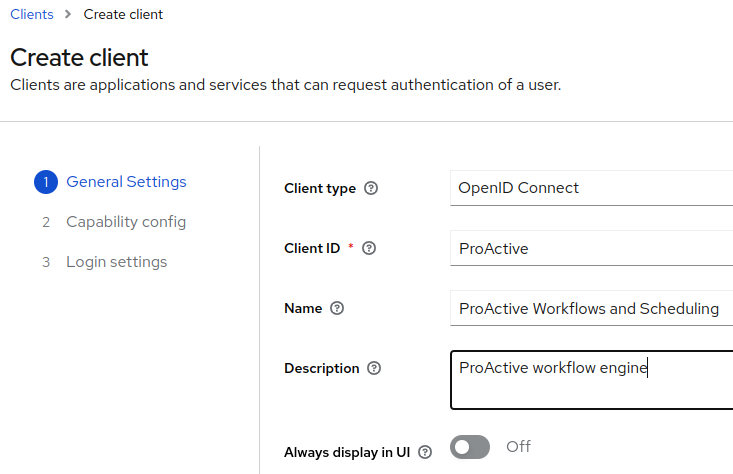
Task: Toggle the Always display in UI switch
Action: point(470,447)
